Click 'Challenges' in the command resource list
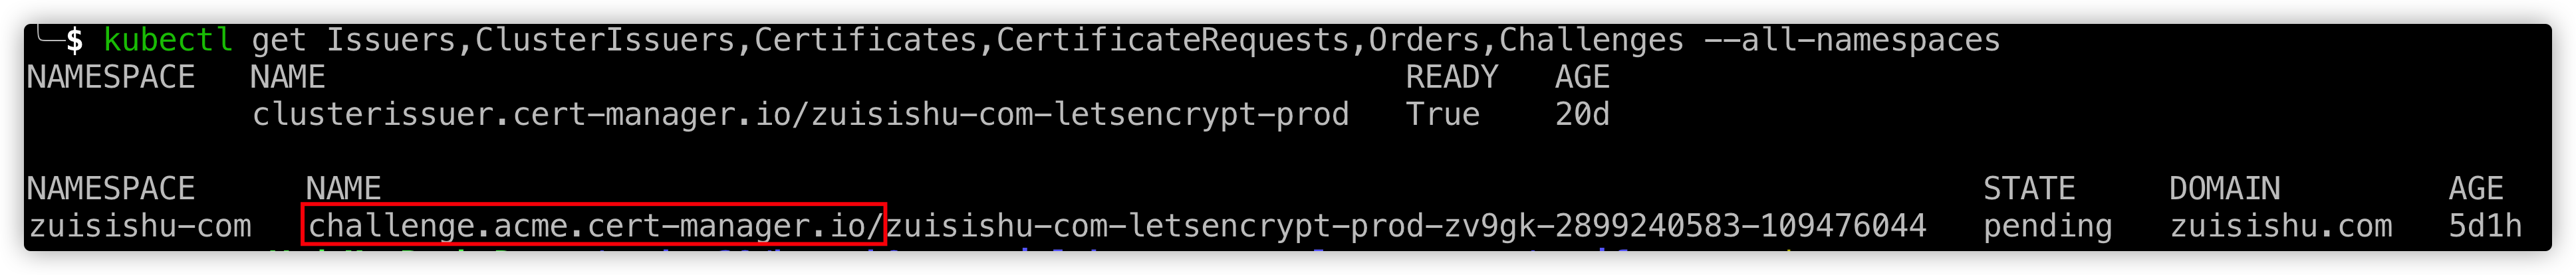The height and width of the screenshot is (275, 2576). 1592,41
